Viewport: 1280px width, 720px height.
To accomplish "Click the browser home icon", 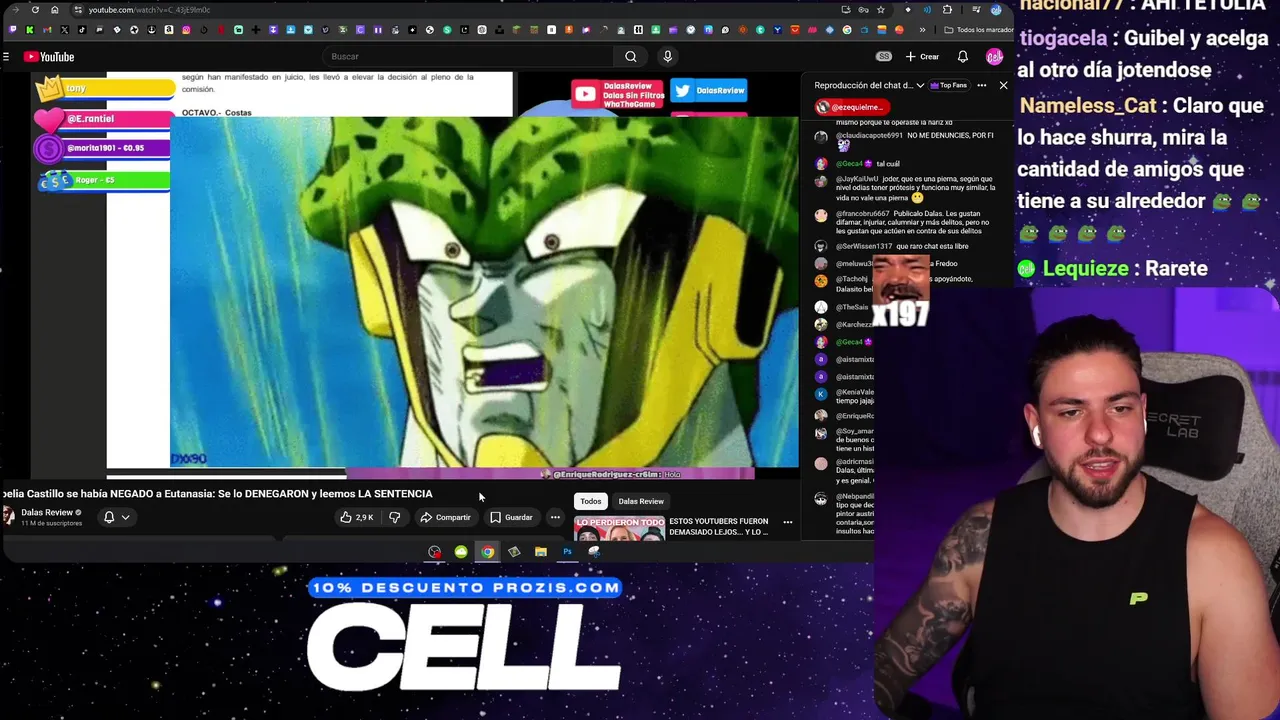I will (x=54, y=10).
